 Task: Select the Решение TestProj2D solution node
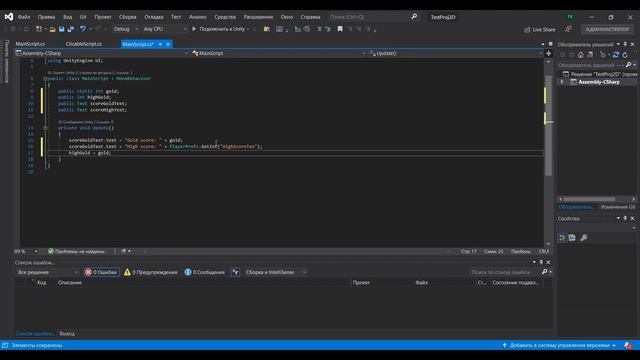click(x=599, y=74)
